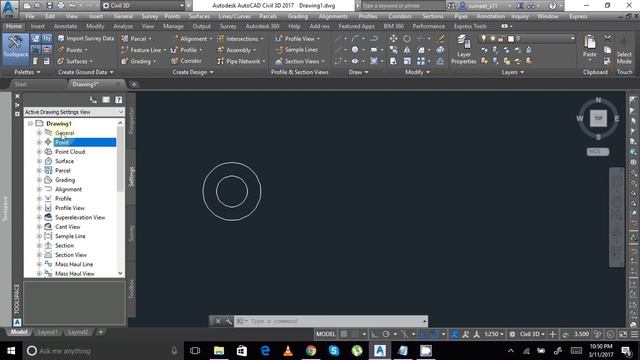Click the ViewCube TOP face
The image size is (640, 360).
click(x=598, y=118)
